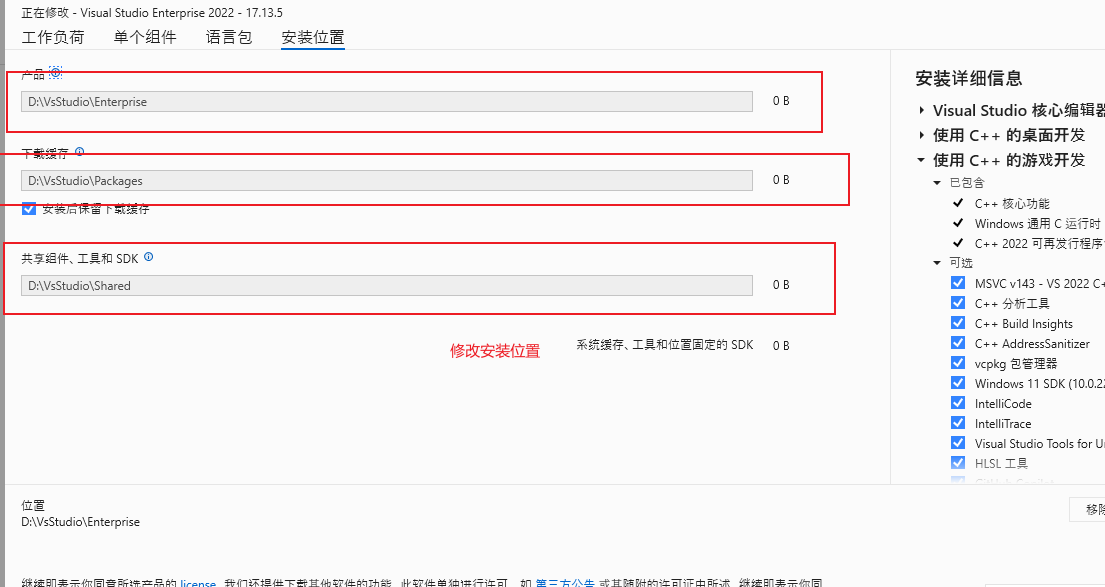
Task: Collapse 使用 C++ 的游戏开发 section
Action: pos(921,160)
